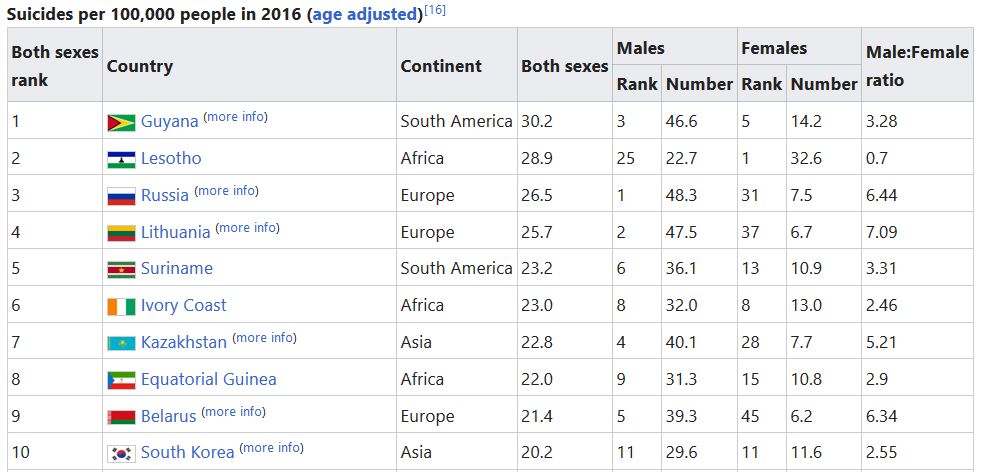Open citation reference 16

435,10
